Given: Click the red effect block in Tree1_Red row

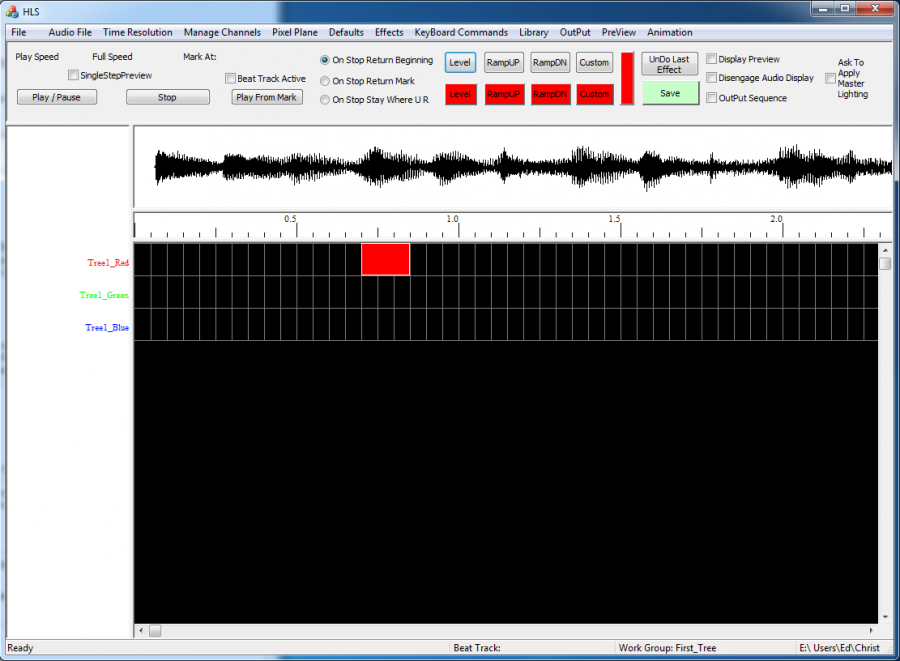Looking at the screenshot, I should [x=385, y=259].
